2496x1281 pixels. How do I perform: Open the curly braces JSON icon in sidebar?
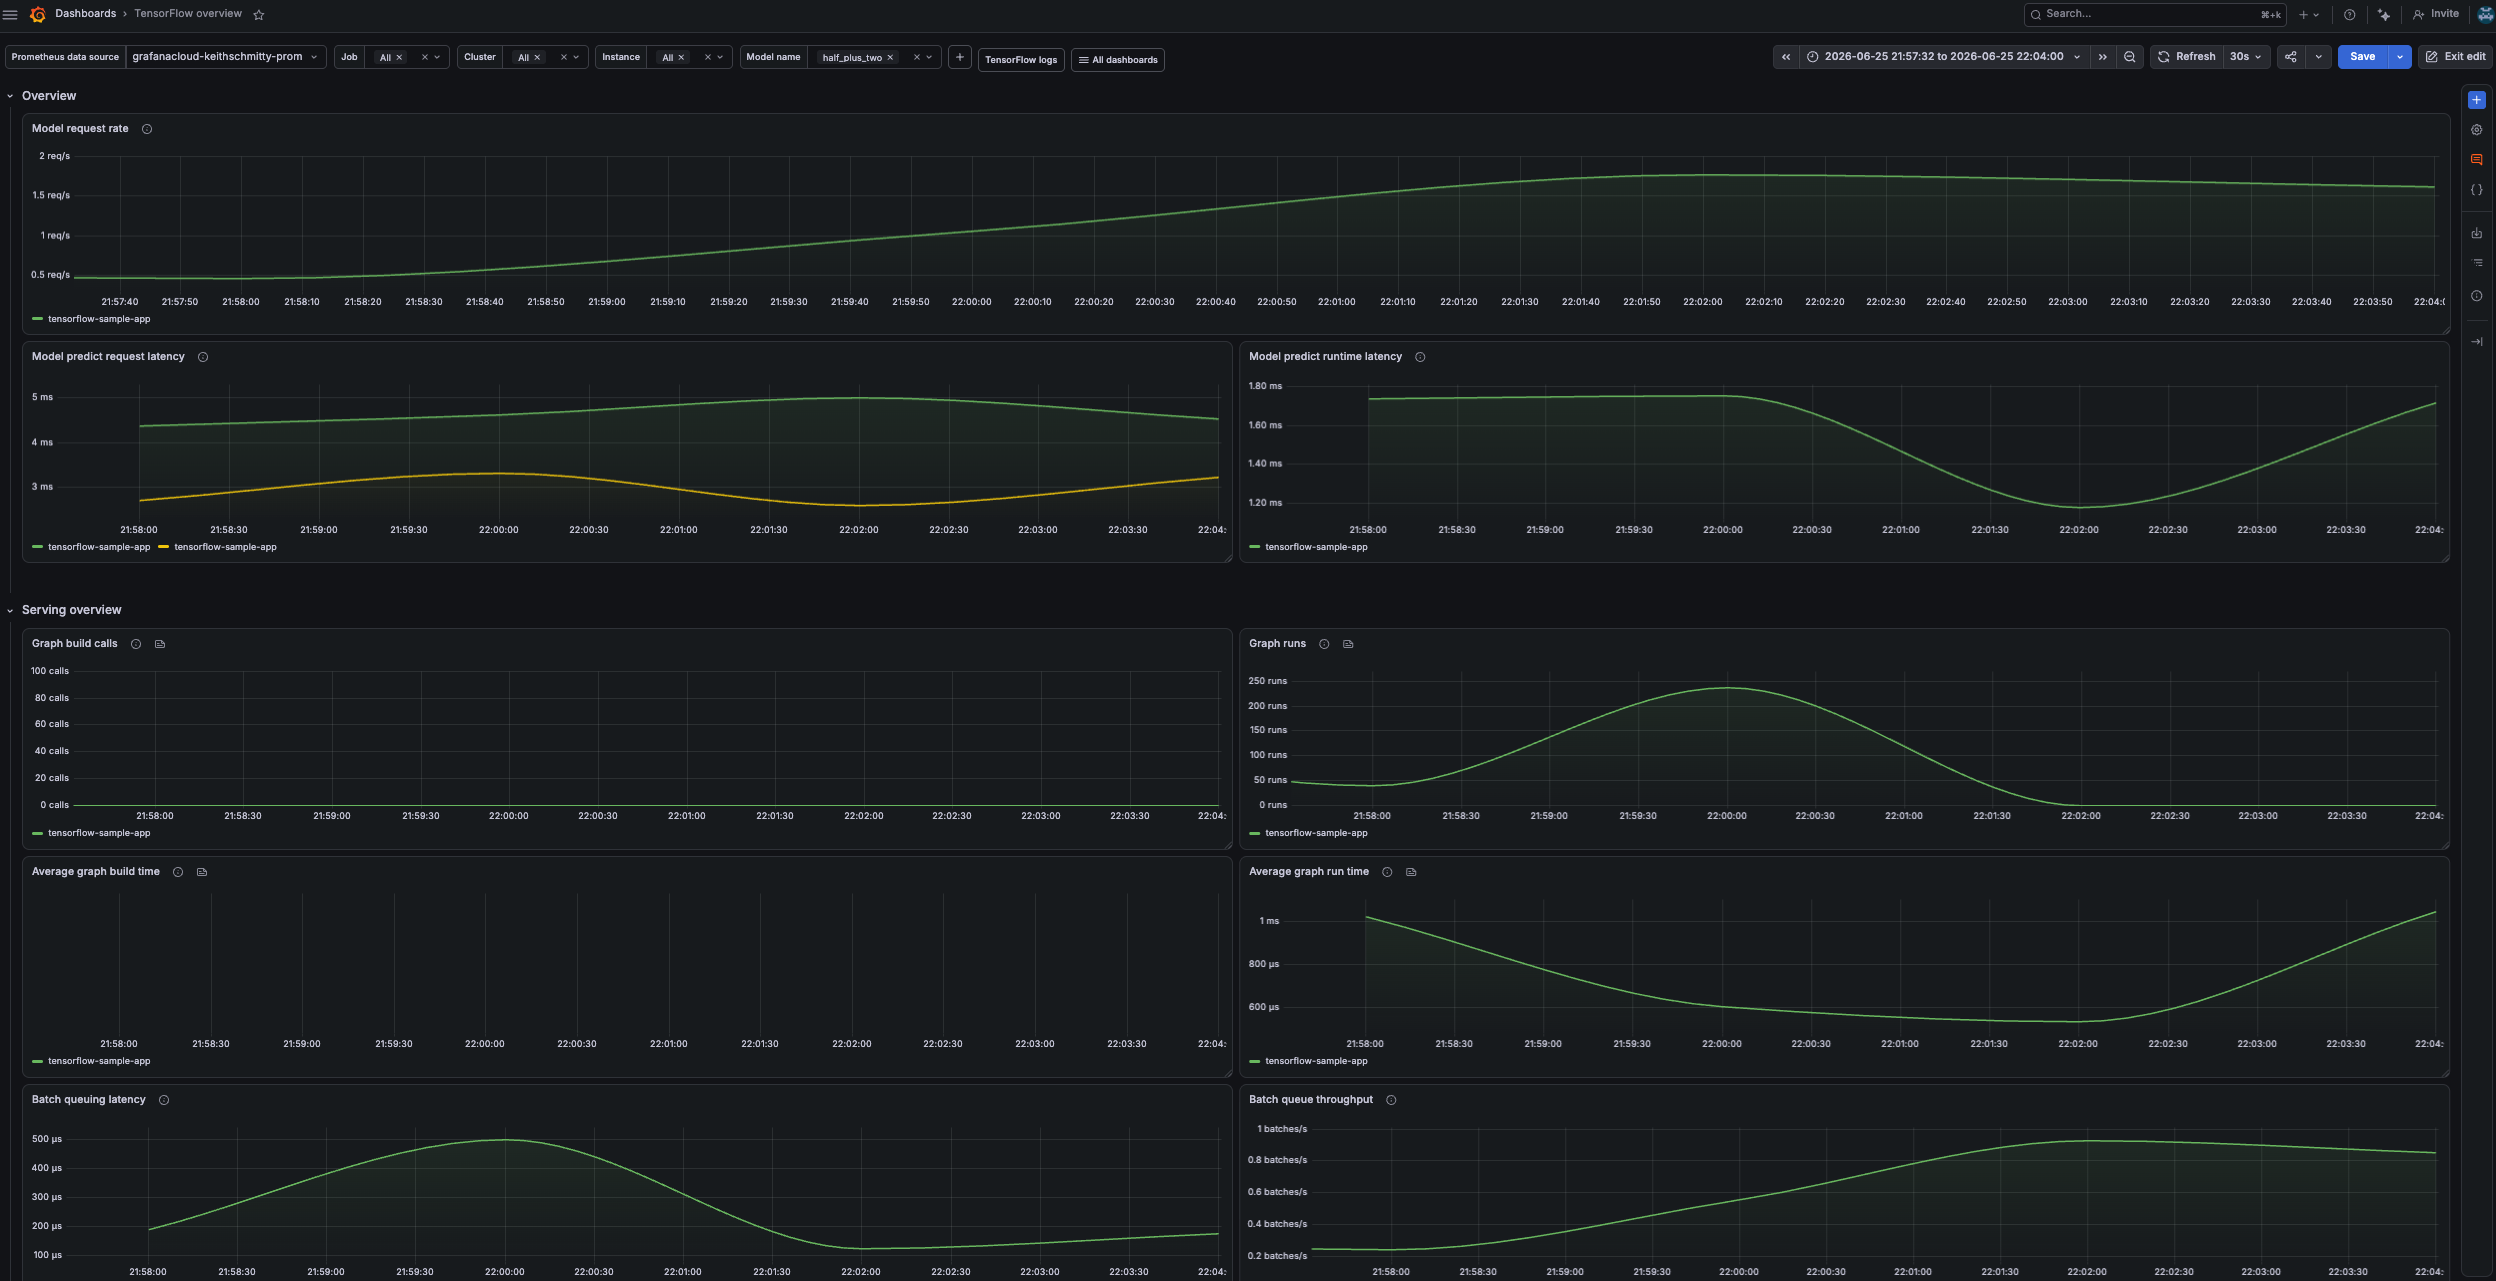click(2477, 190)
